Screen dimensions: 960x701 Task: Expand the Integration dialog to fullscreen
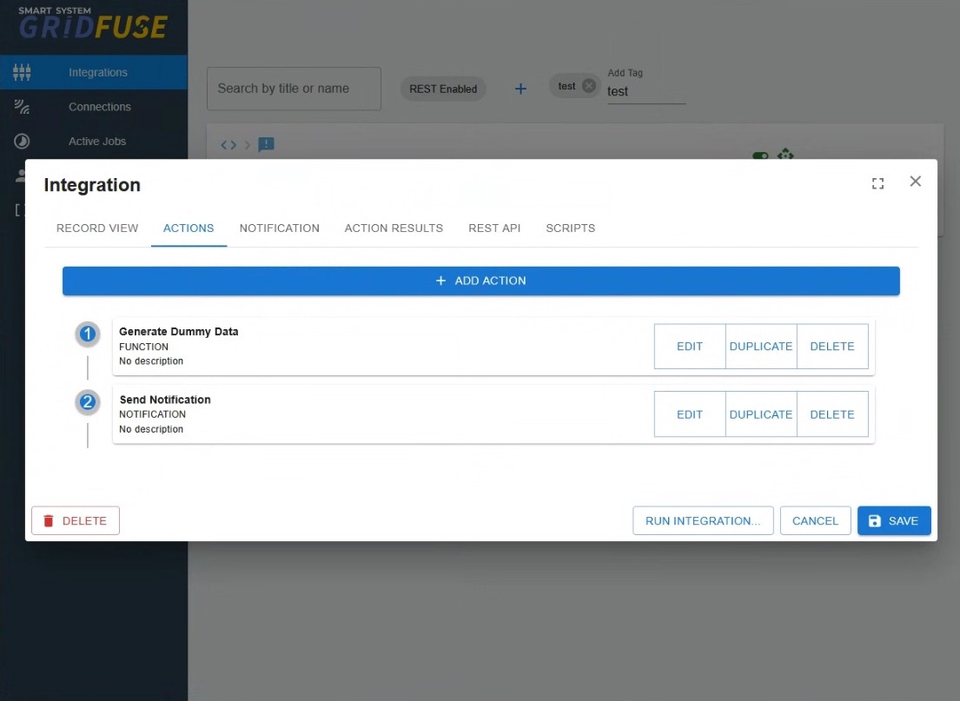coord(878,183)
